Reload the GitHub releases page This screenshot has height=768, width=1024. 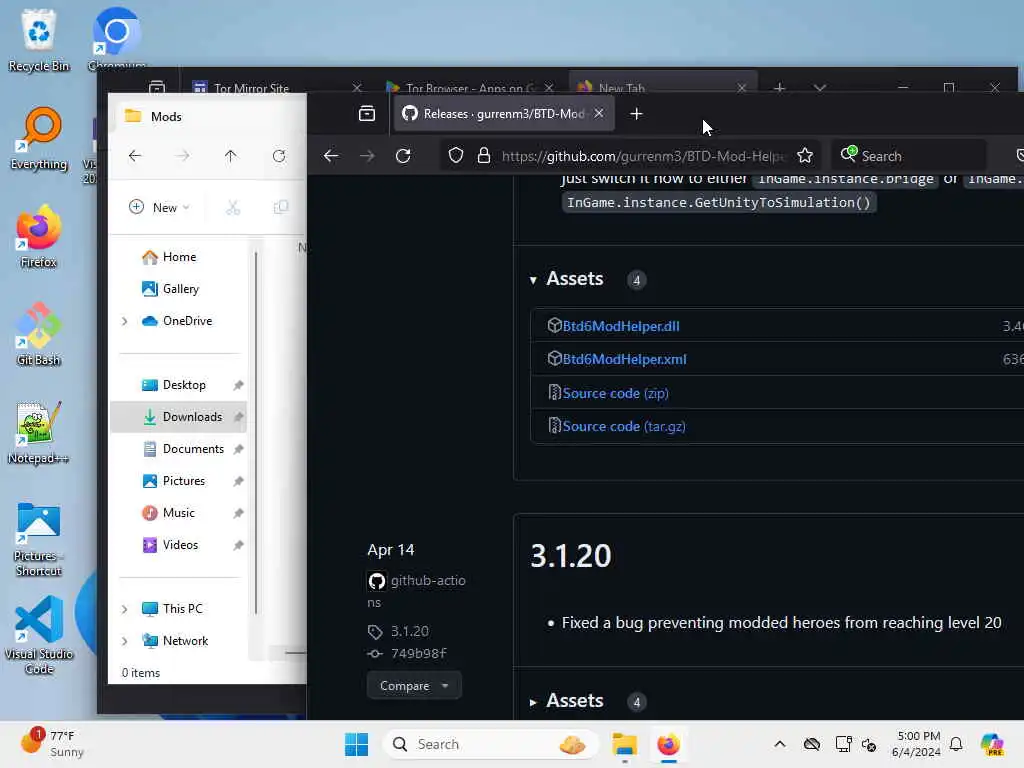click(403, 155)
